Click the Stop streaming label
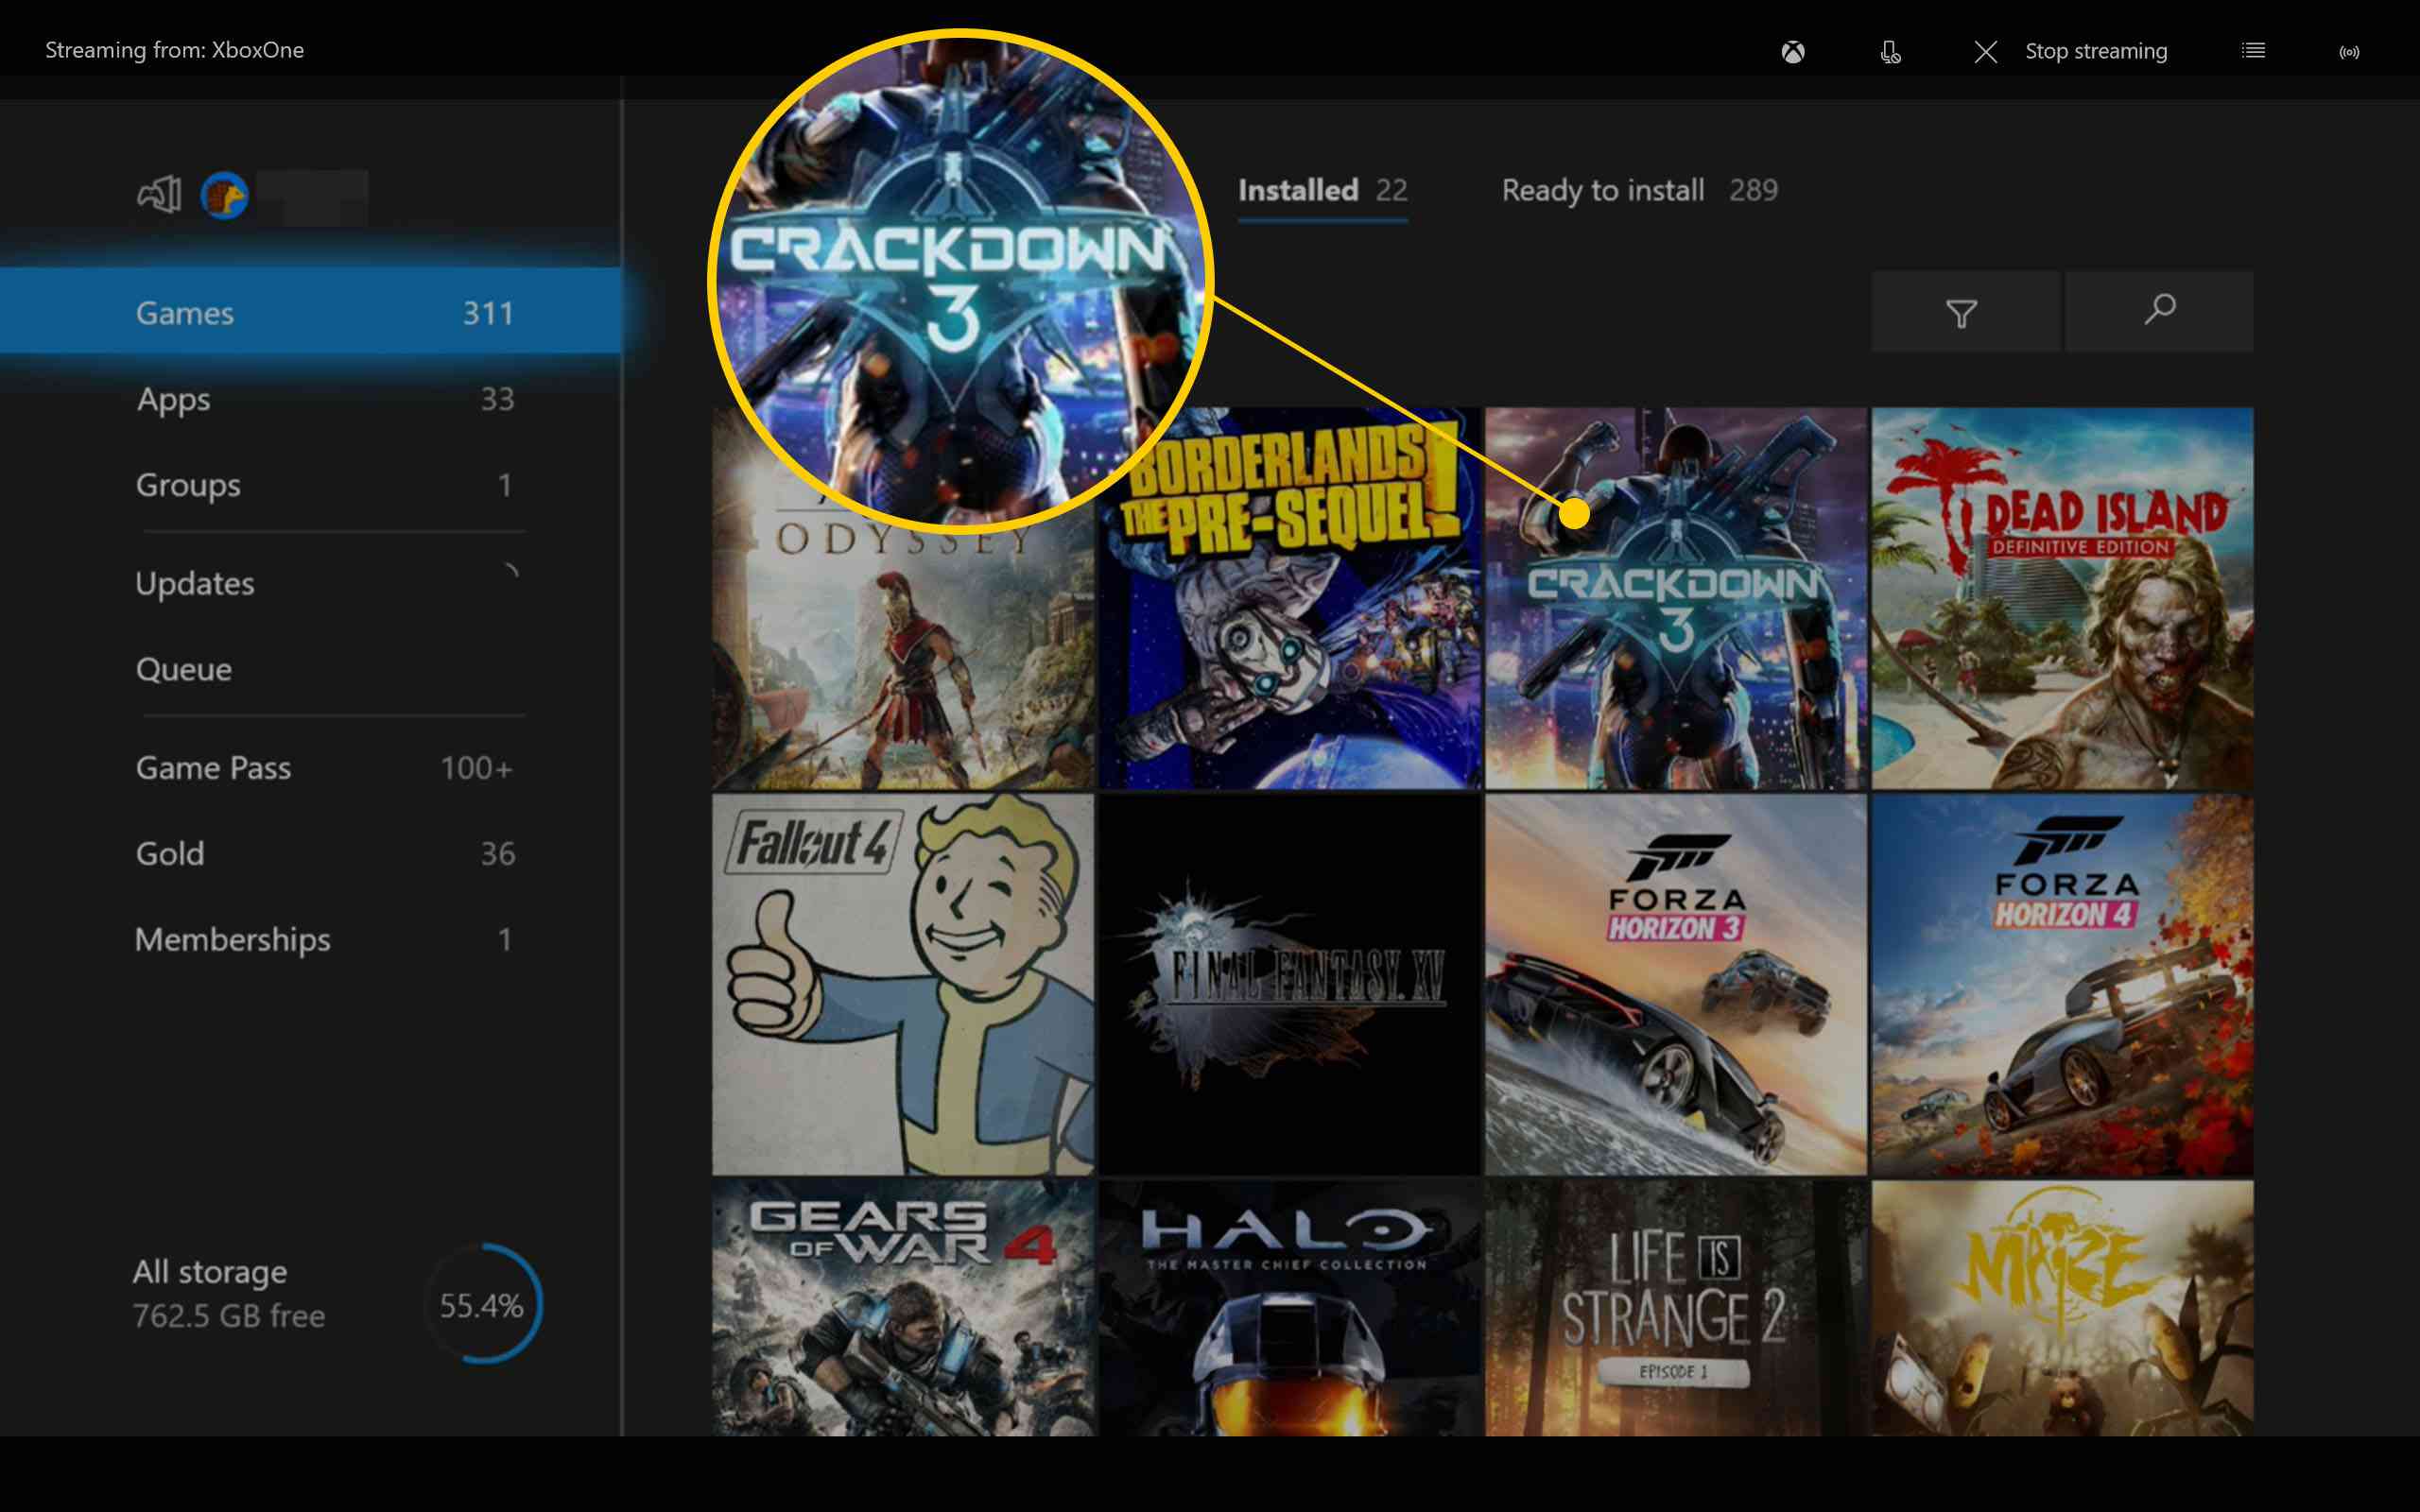 (x=2096, y=51)
